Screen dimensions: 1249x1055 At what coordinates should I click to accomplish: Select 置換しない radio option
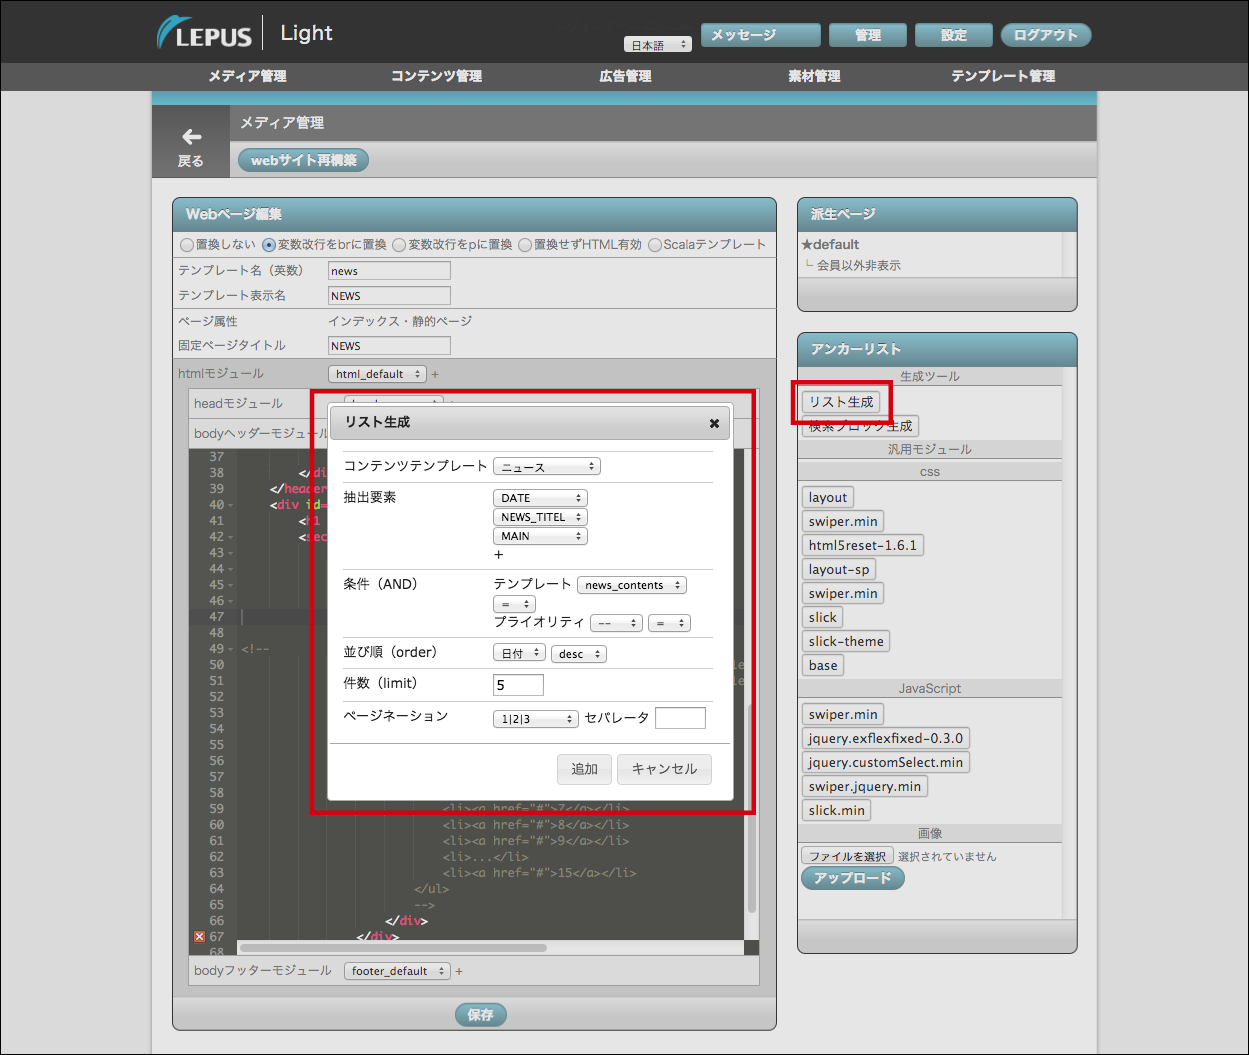pos(187,245)
